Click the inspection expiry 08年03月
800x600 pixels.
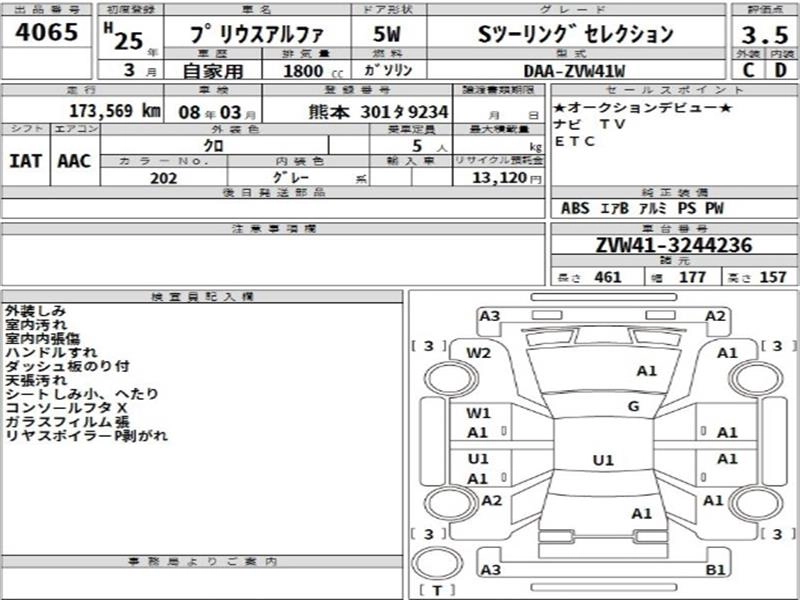click(217, 112)
